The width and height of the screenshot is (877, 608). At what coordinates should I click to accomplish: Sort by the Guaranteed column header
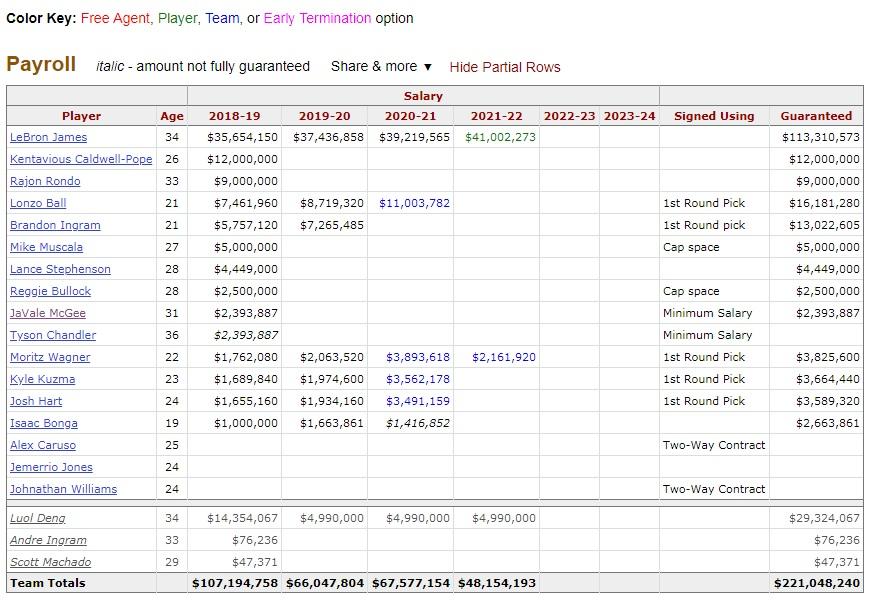(x=816, y=116)
